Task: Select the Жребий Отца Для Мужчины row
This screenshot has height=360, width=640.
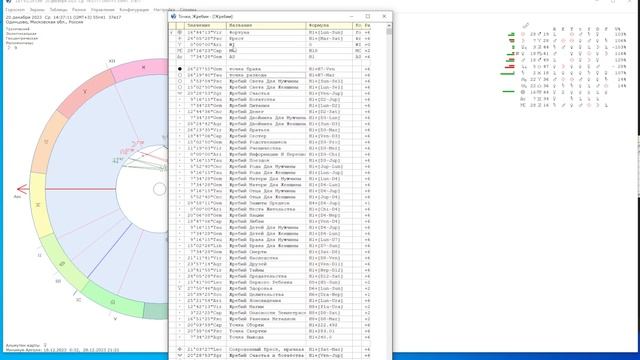Action: (x=269, y=191)
